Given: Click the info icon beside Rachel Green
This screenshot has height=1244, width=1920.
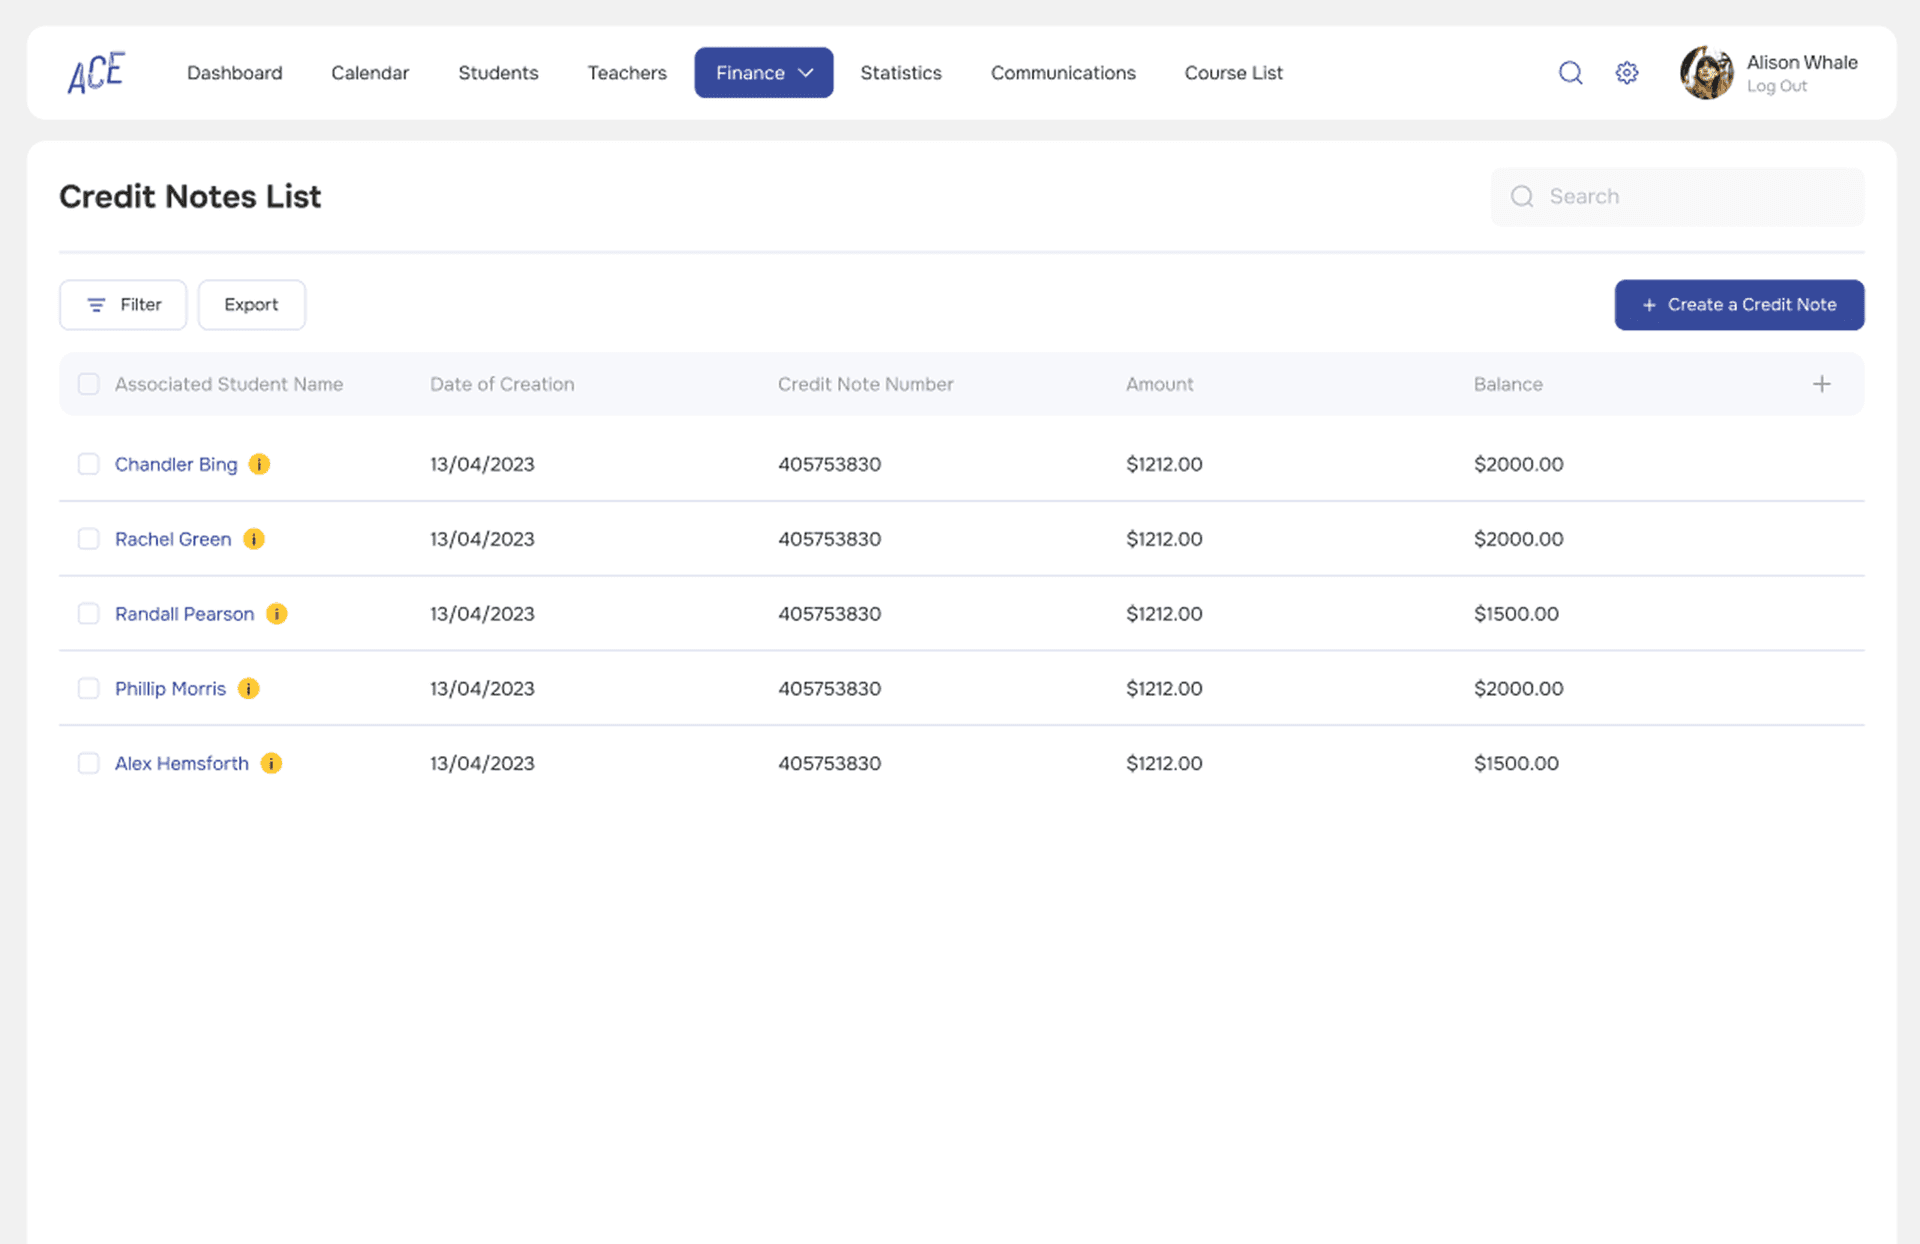Looking at the screenshot, I should (254, 539).
